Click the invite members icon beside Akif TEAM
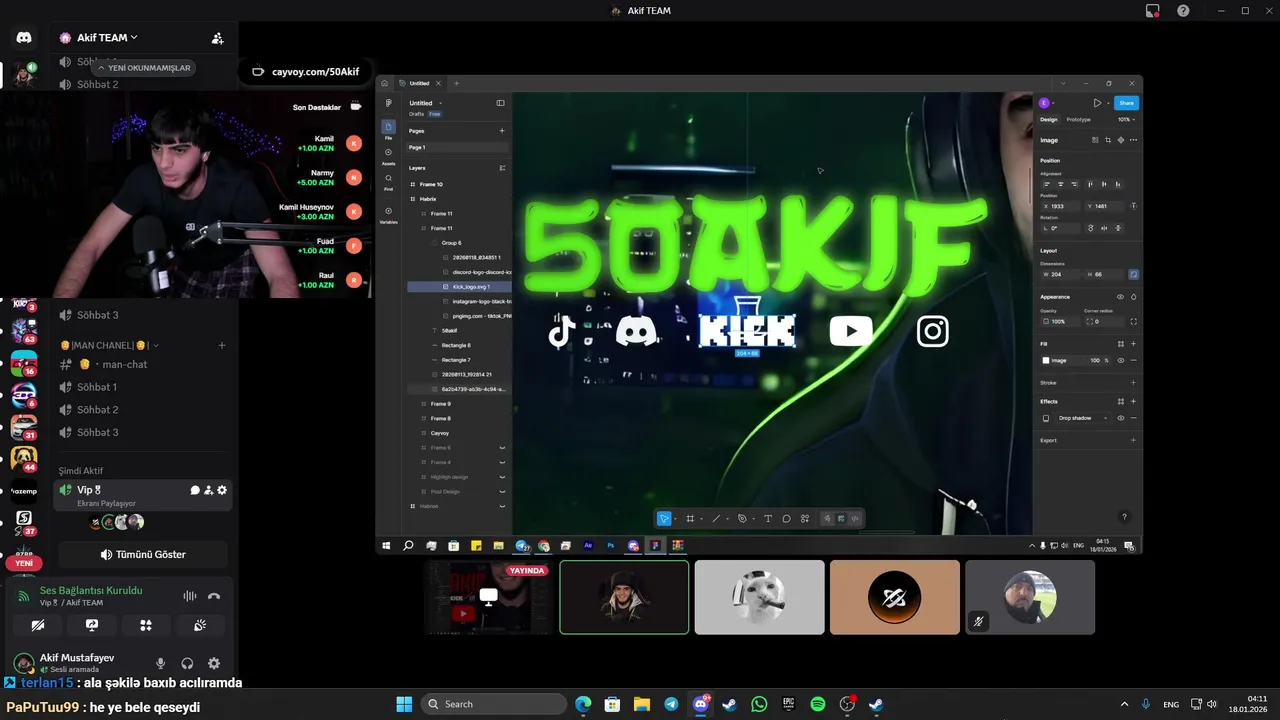The image size is (1280, 720). [217, 38]
